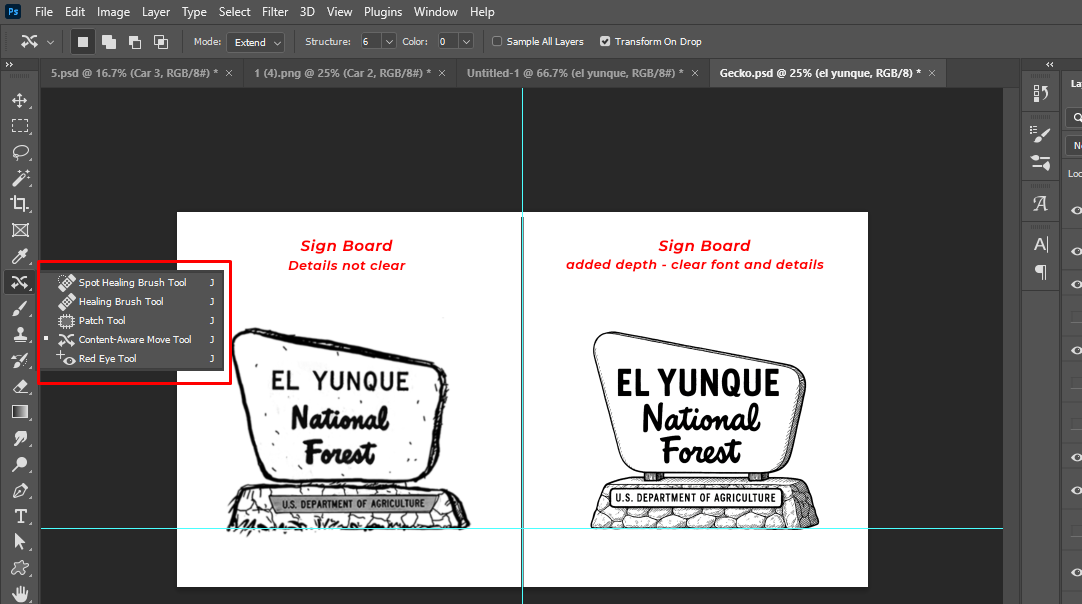Click the New Selection mode button
1082x604 pixels.
[x=83, y=42]
